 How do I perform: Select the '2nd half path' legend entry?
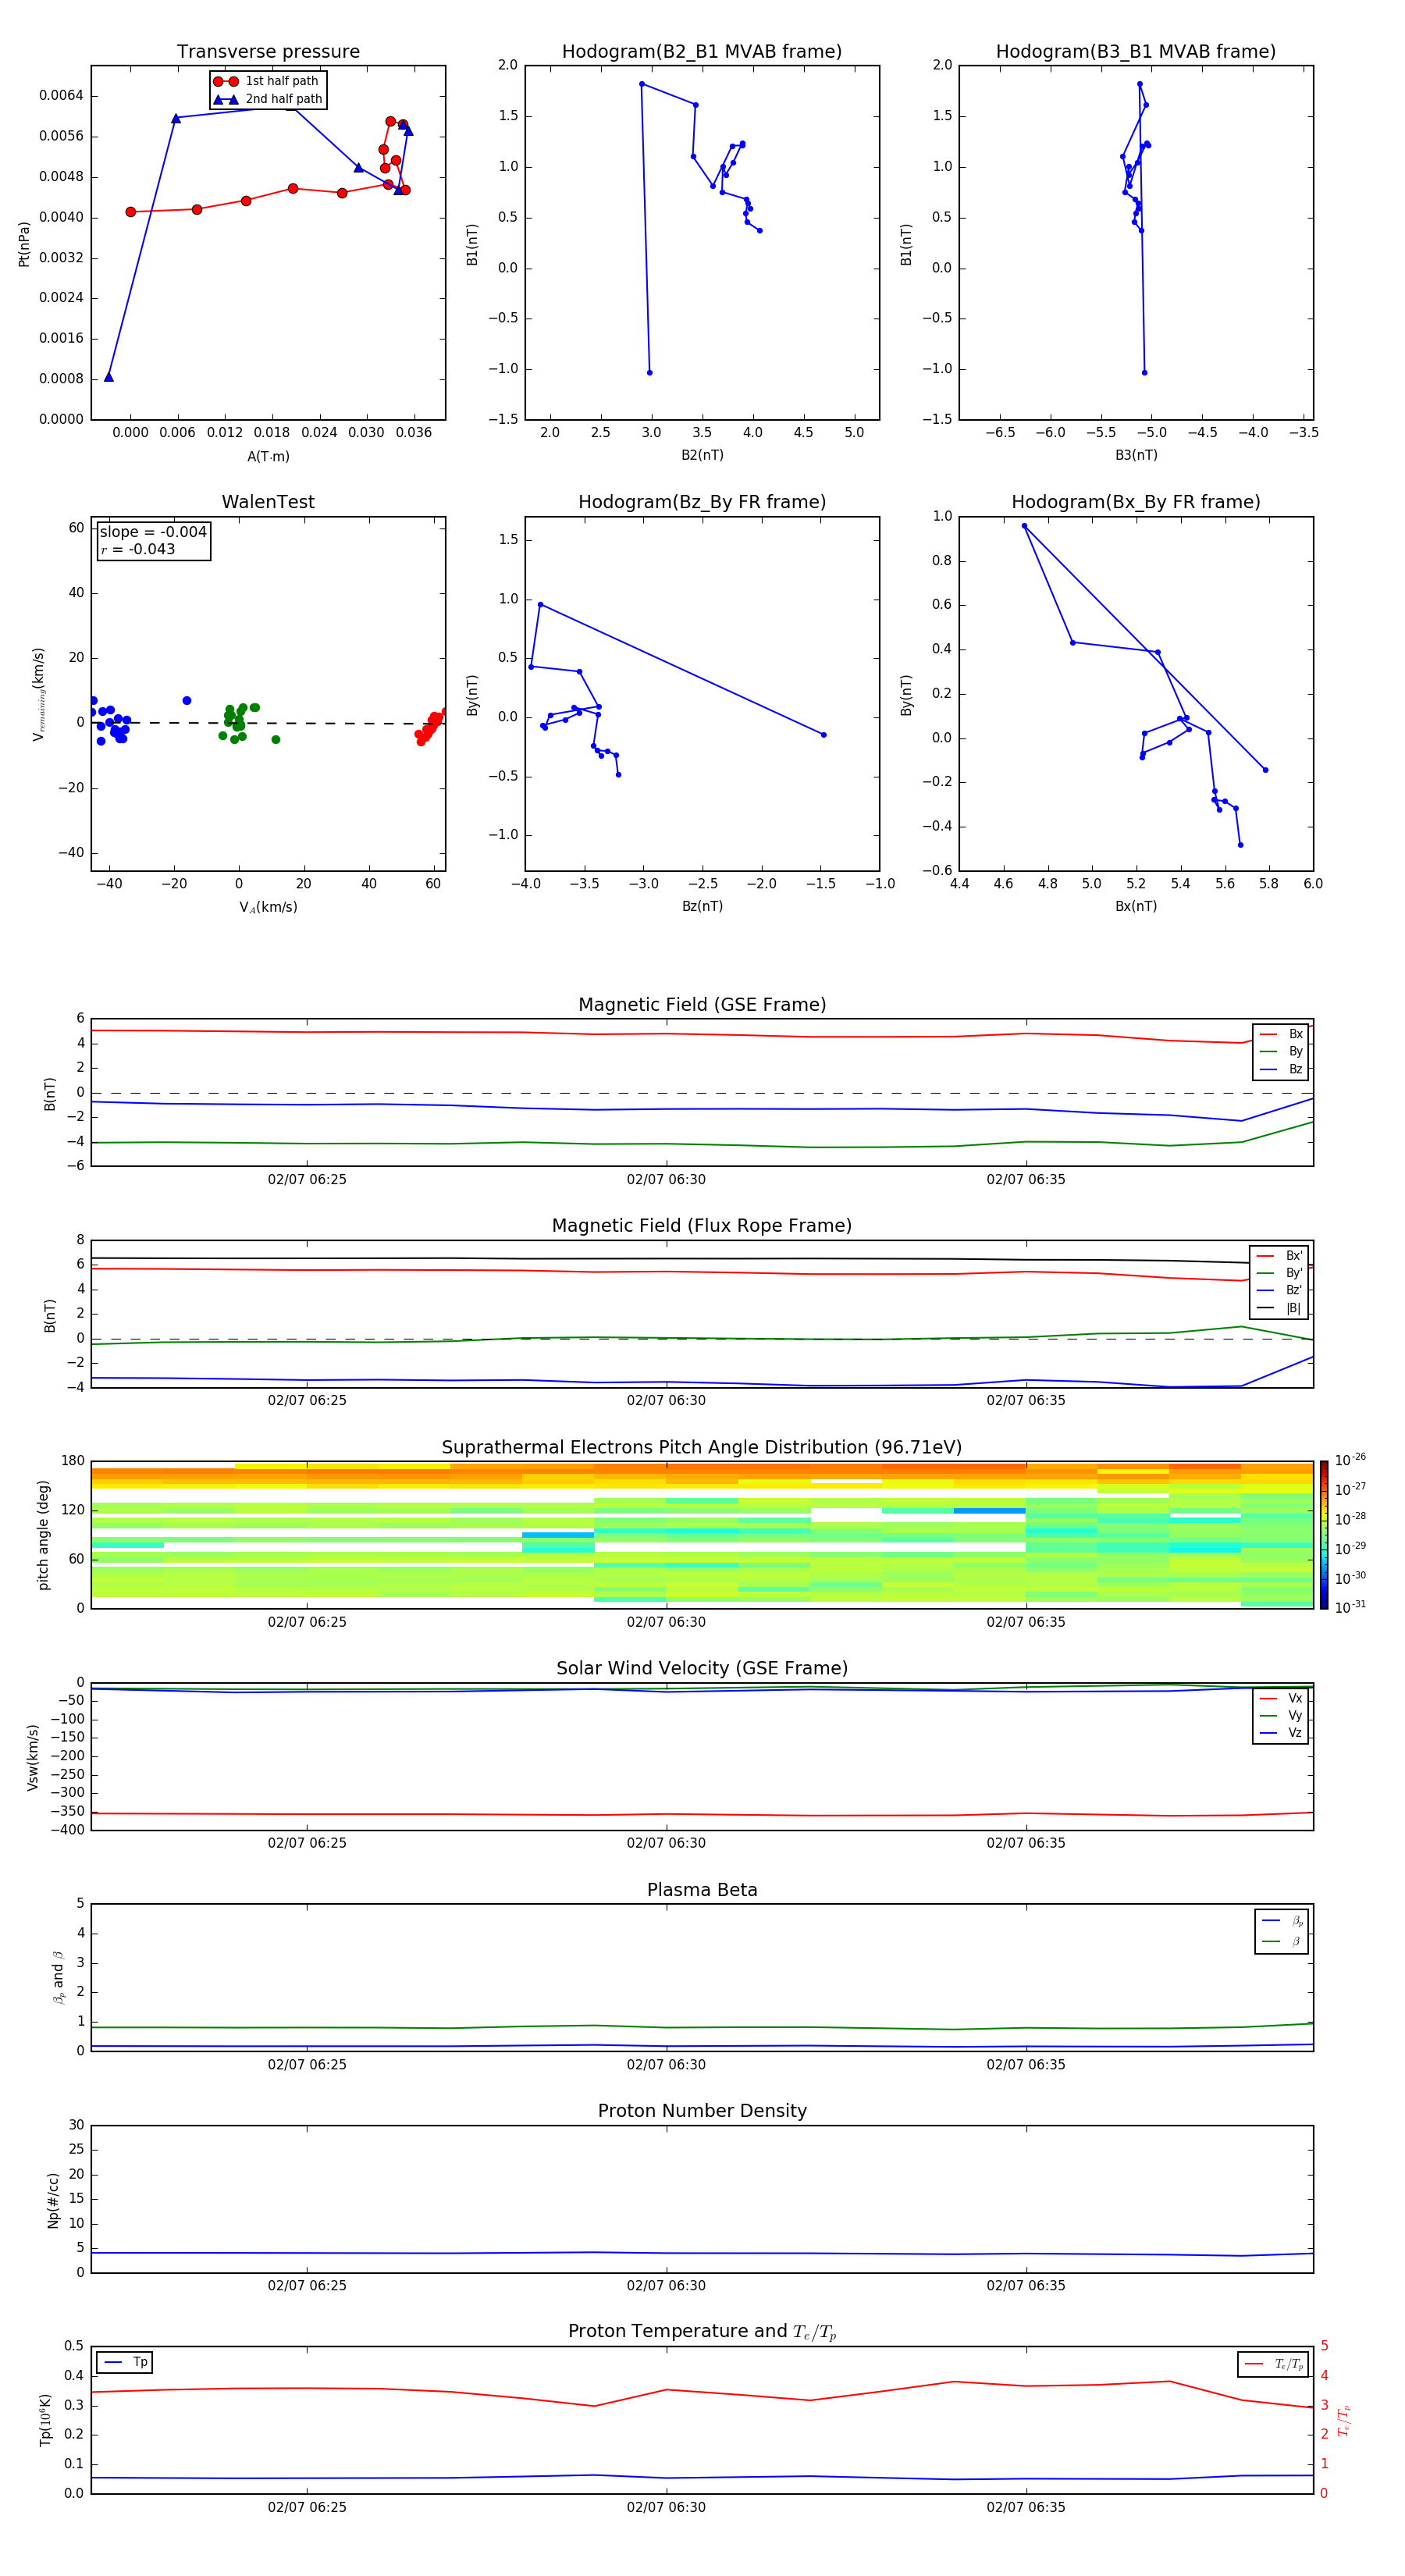tap(267, 99)
